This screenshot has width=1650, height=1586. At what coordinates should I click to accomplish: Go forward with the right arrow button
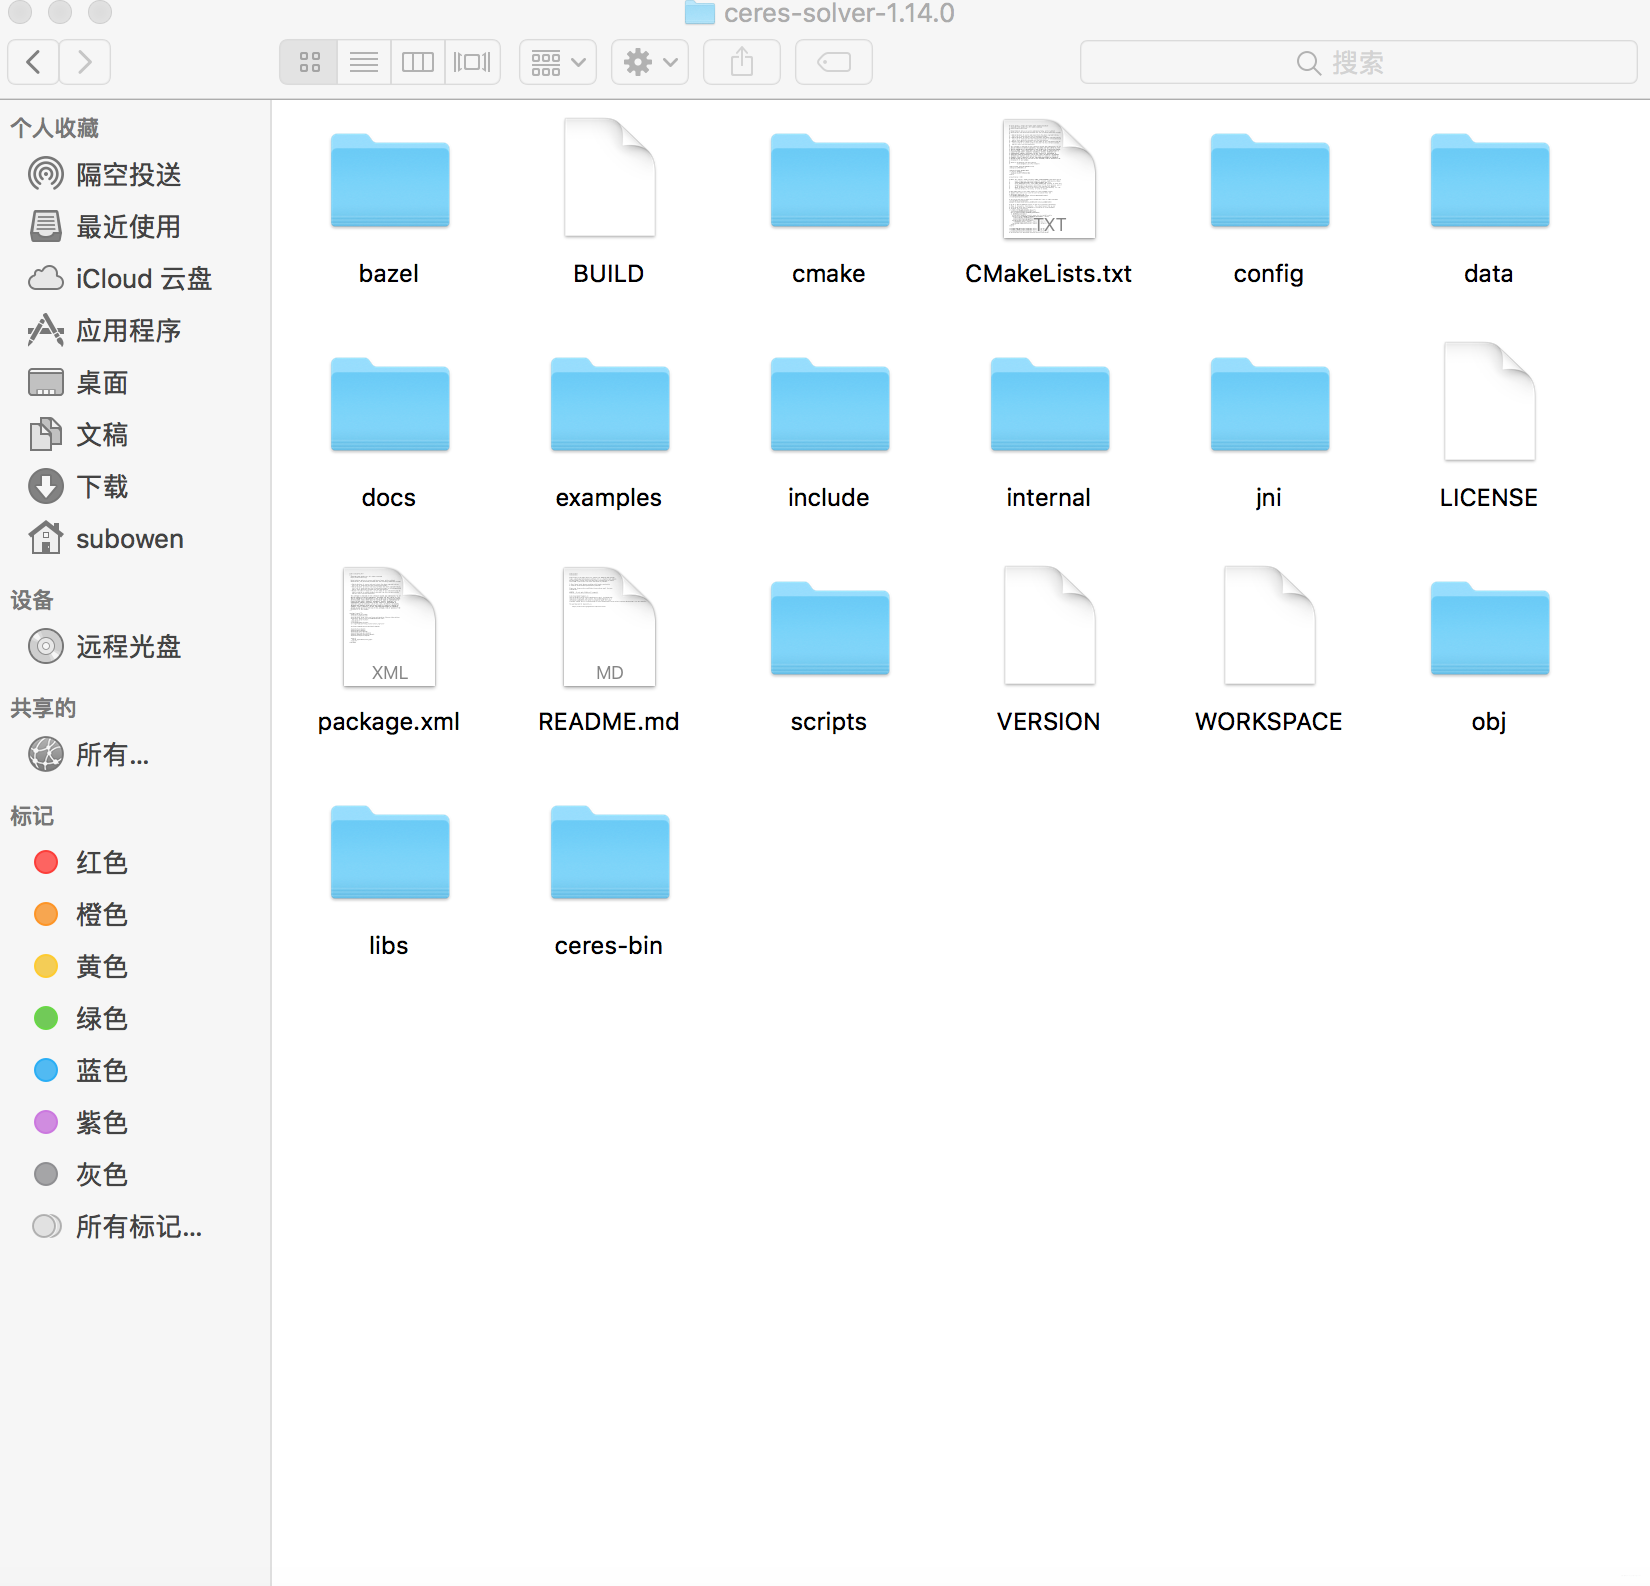tap(85, 62)
